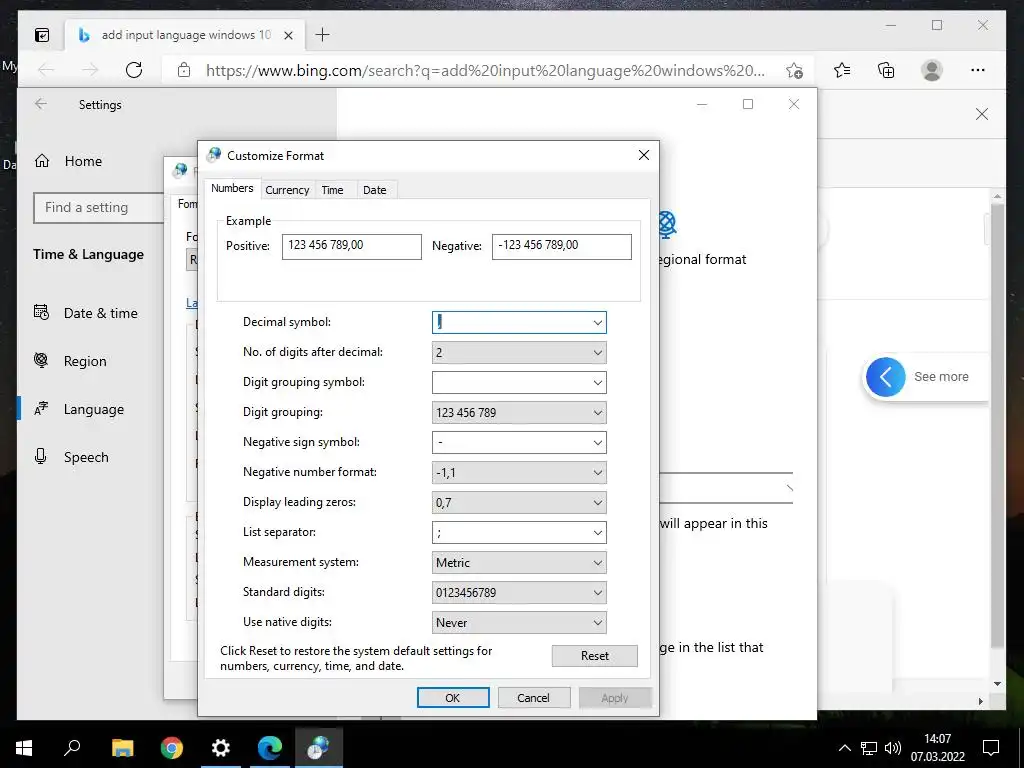This screenshot has height=768, width=1024.
Task: Click the Edge page vertical scrollbar
Action: [x=997, y=424]
